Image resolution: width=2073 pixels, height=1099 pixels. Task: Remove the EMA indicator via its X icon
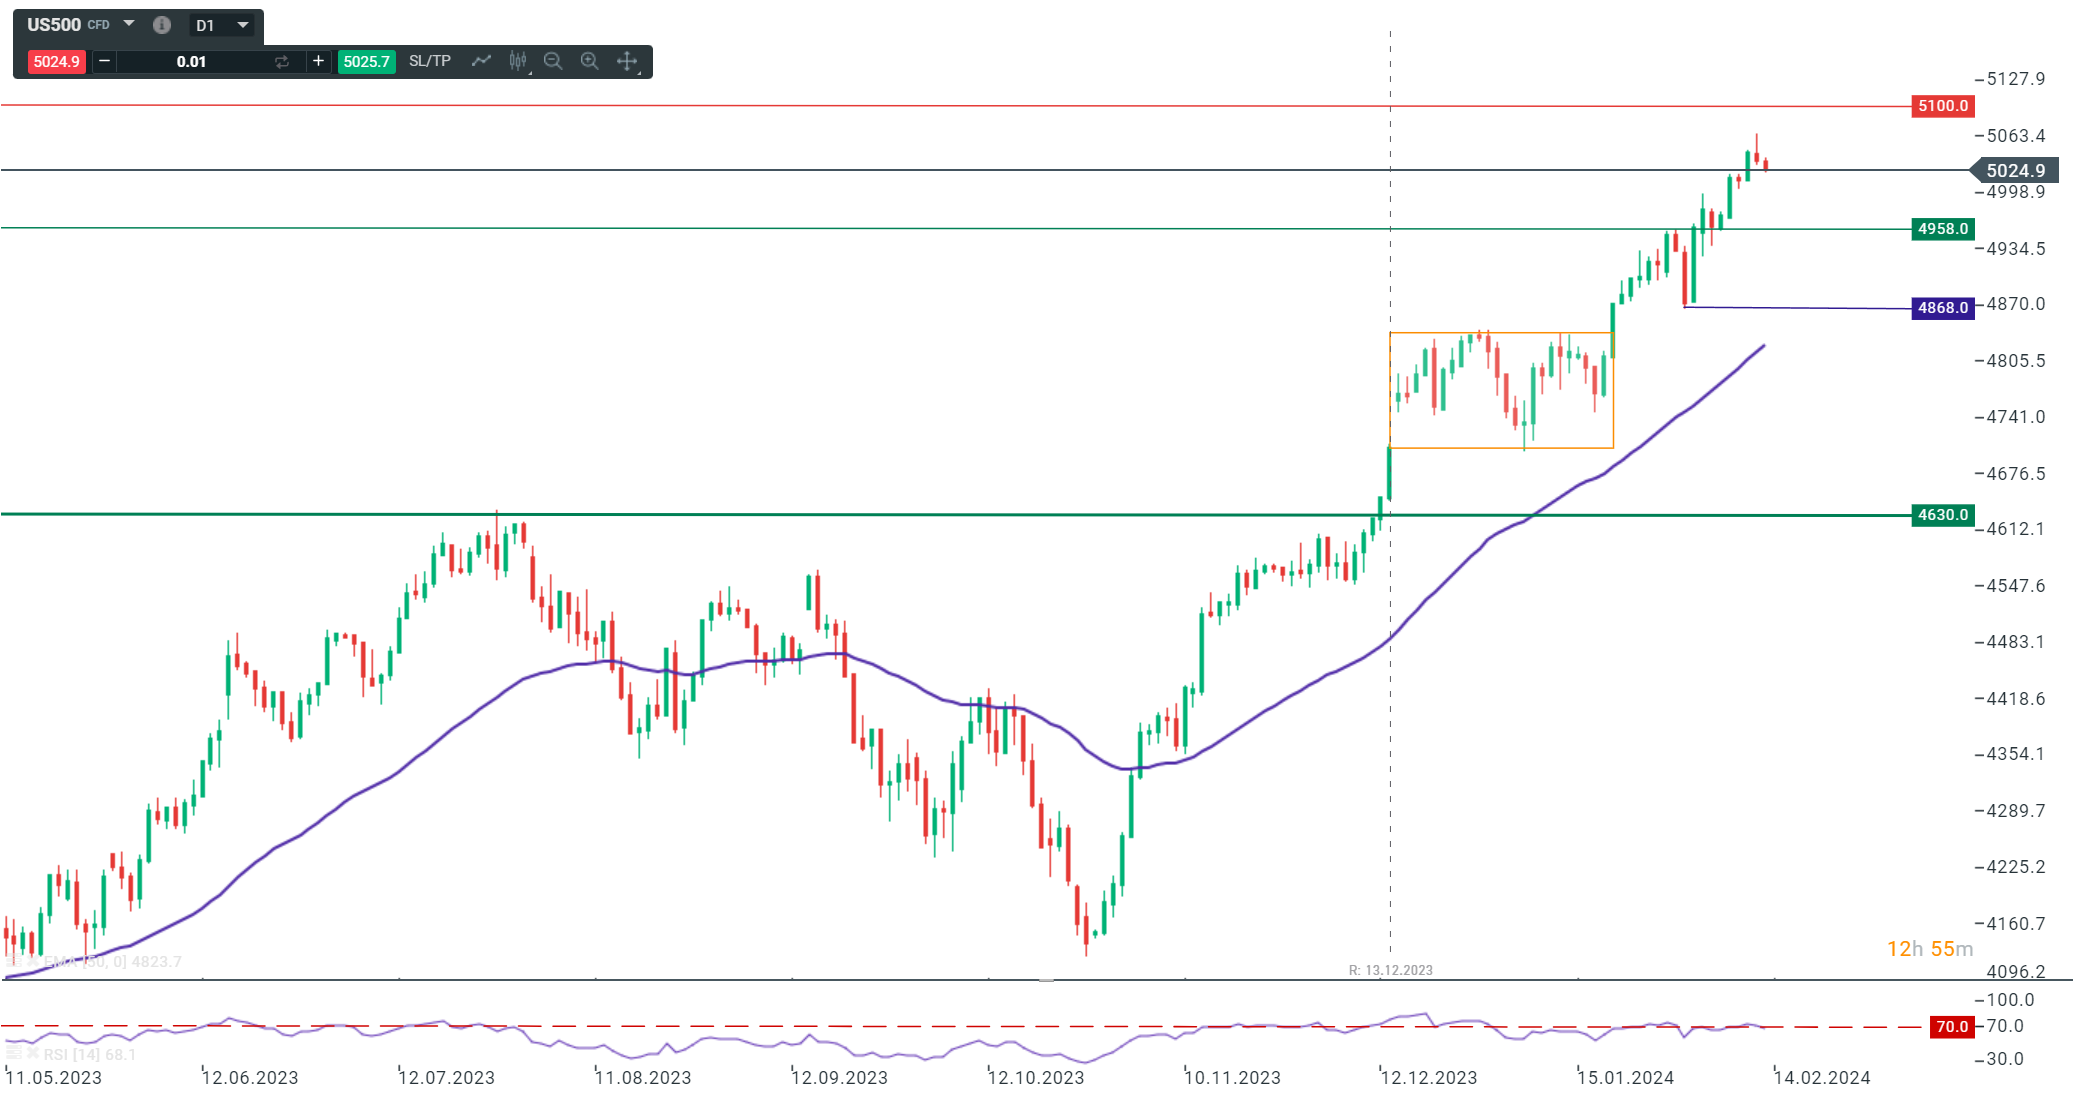pos(33,961)
